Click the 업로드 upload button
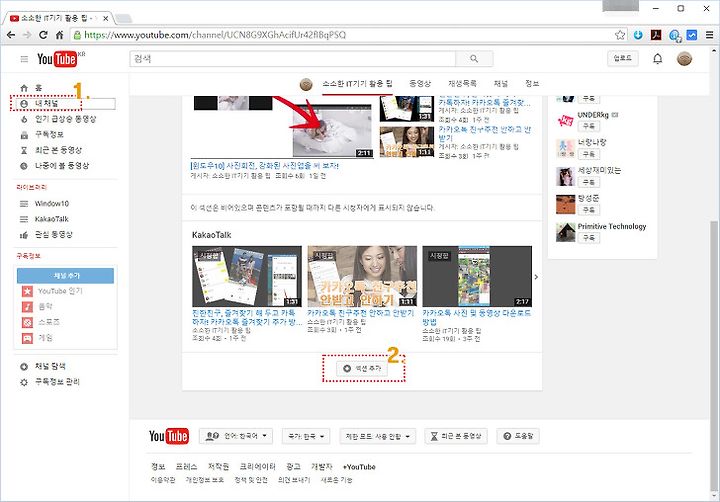This screenshot has height=502, width=720. coord(623,58)
